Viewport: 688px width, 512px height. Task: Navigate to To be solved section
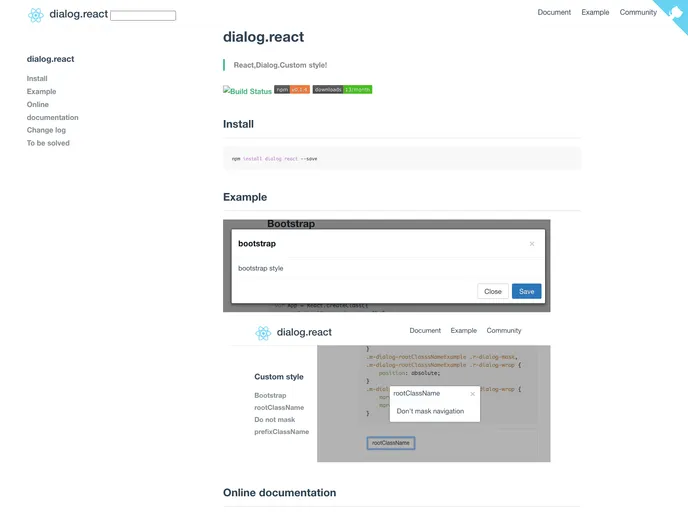pos(48,143)
